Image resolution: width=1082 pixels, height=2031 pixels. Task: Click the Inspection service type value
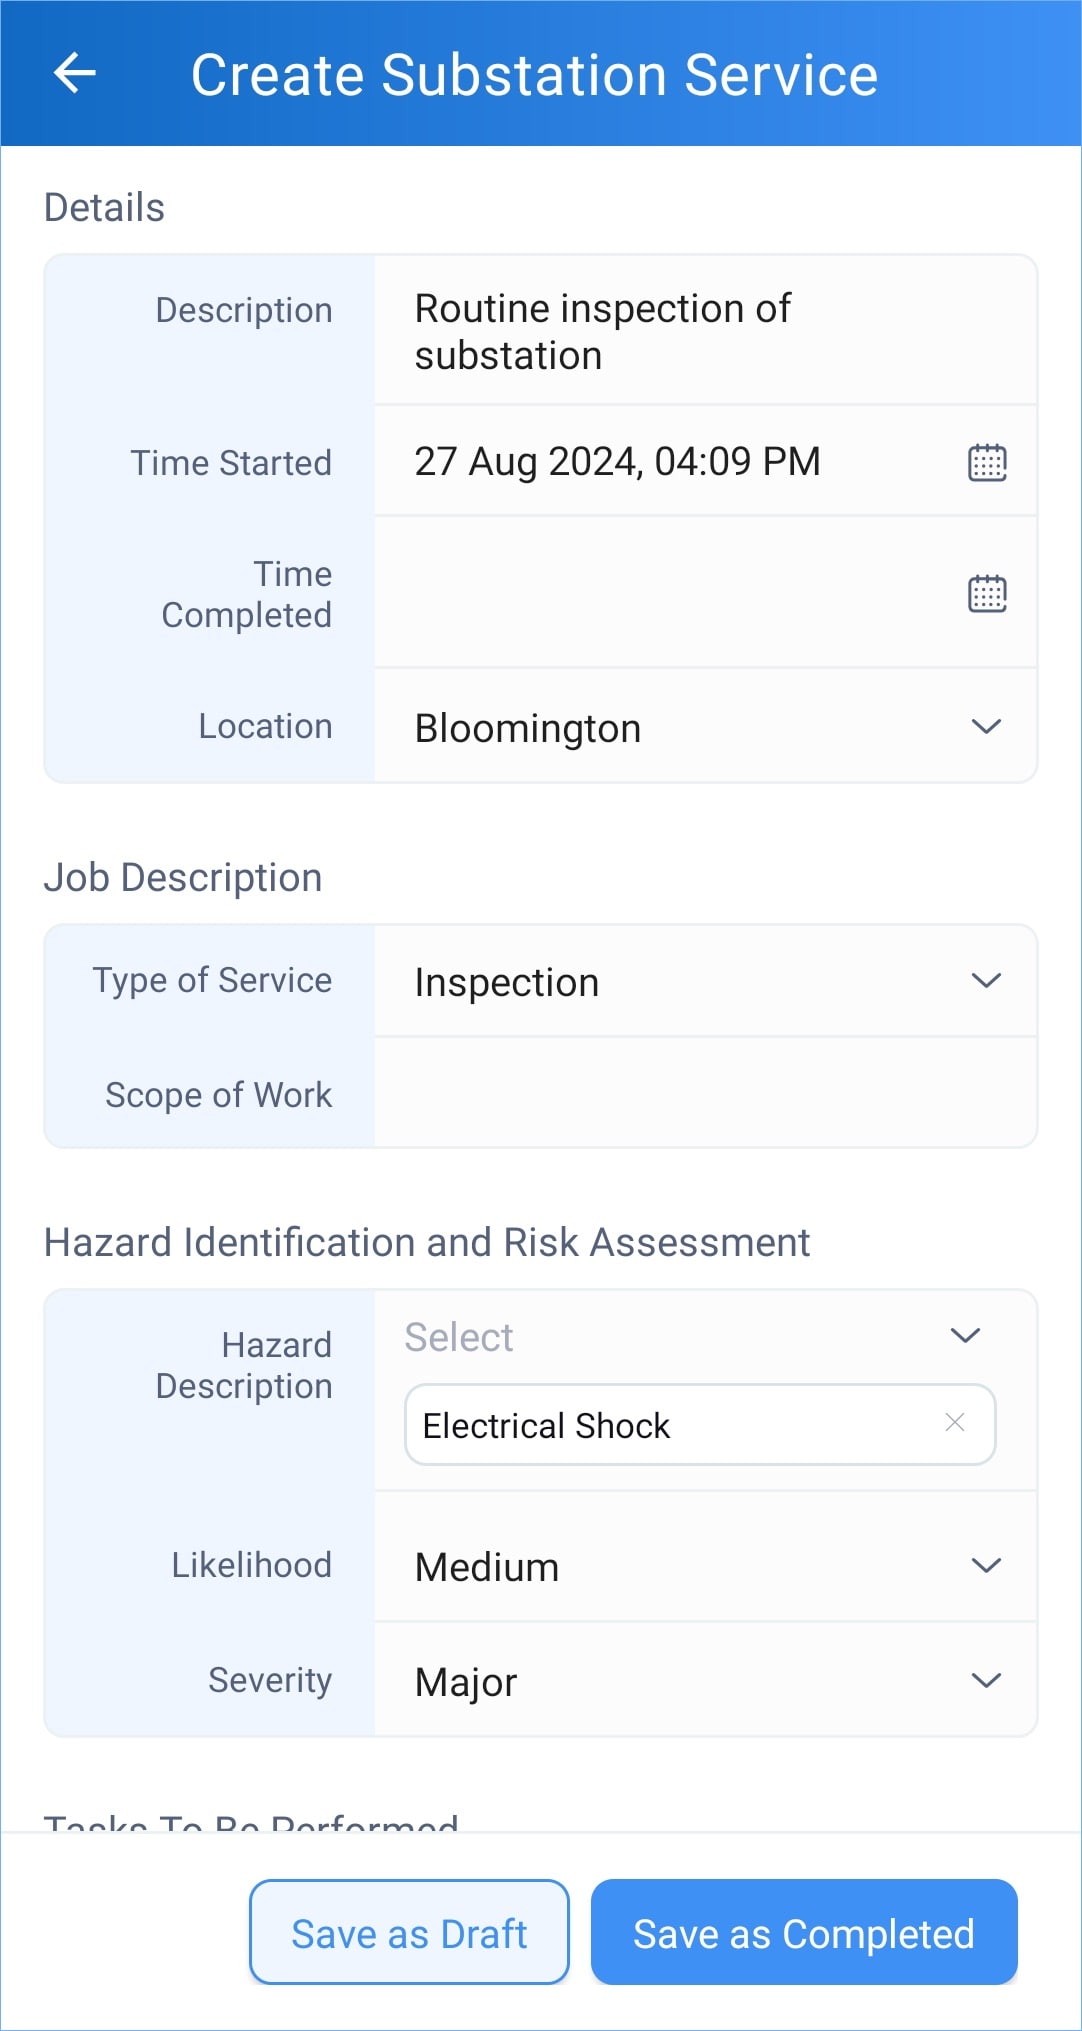click(x=507, y=982)
